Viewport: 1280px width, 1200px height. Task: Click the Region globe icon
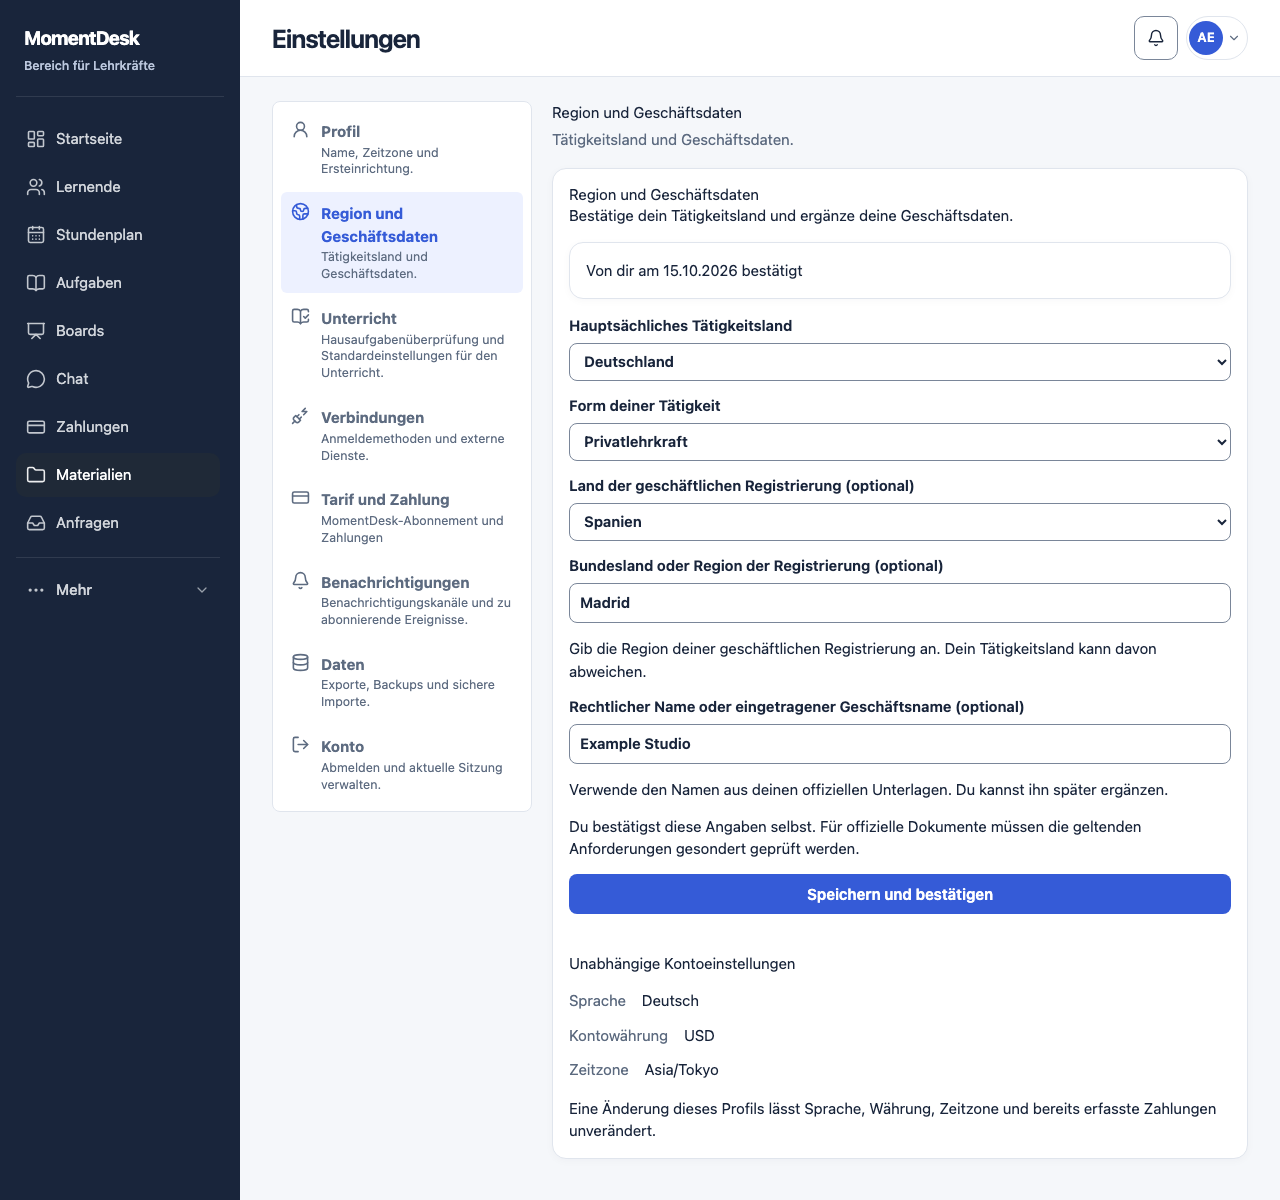pyautogui.click(x=300, y=212)
